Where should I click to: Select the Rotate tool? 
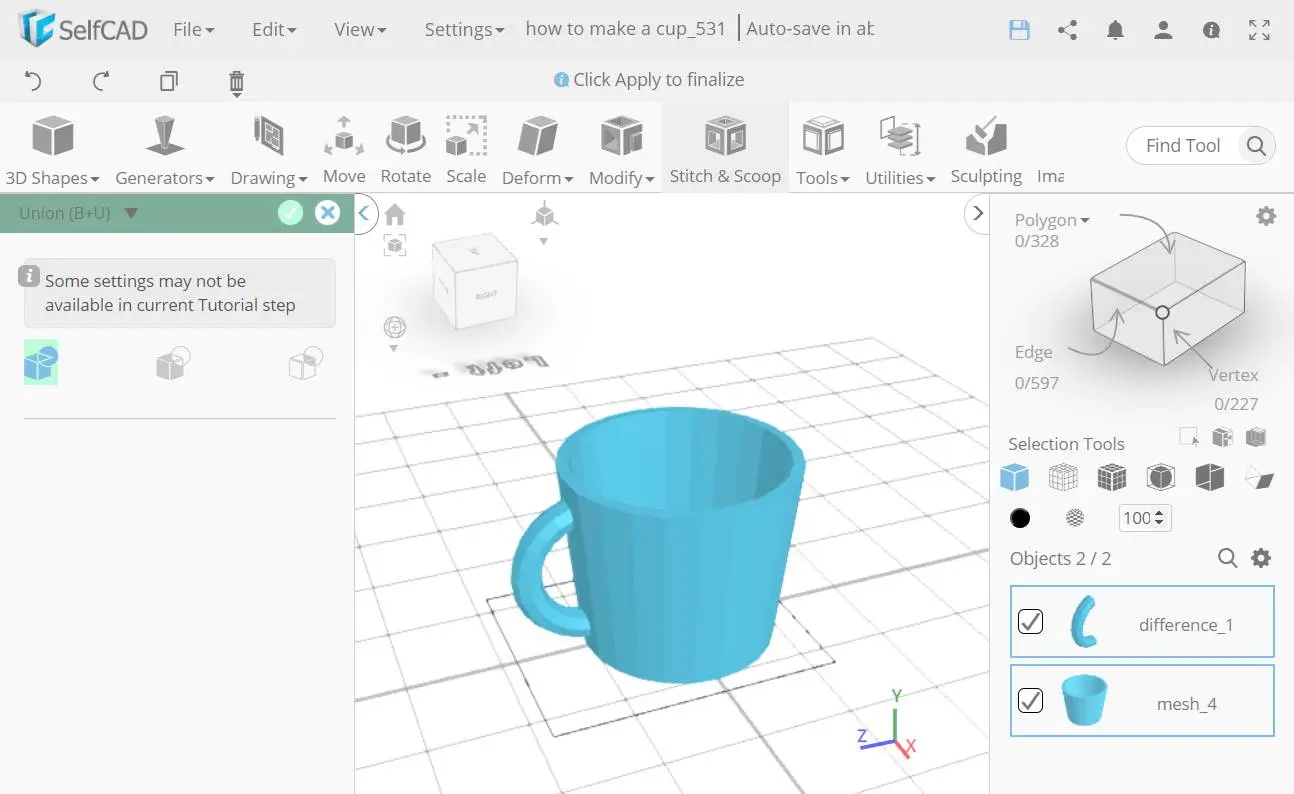(x=406, y=150)
